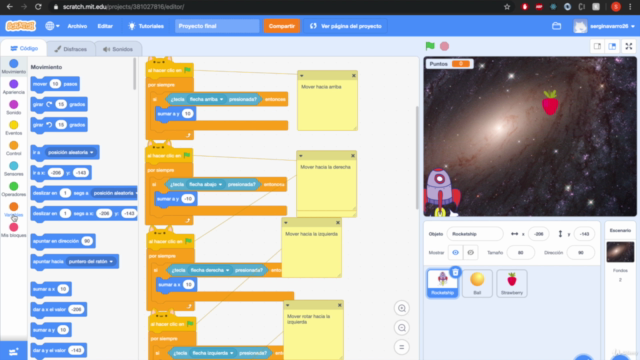640x360 pixels.
Task: Zoom out the code workspace
Action: point(402,328)
